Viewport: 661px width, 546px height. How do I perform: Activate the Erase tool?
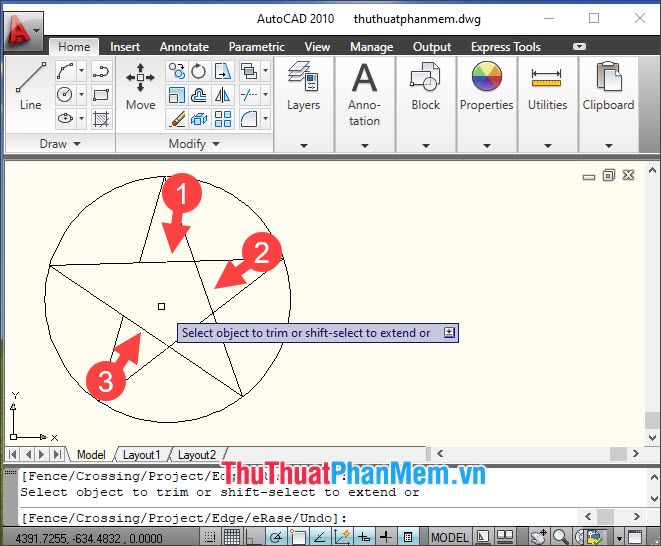tap(176, 118)
